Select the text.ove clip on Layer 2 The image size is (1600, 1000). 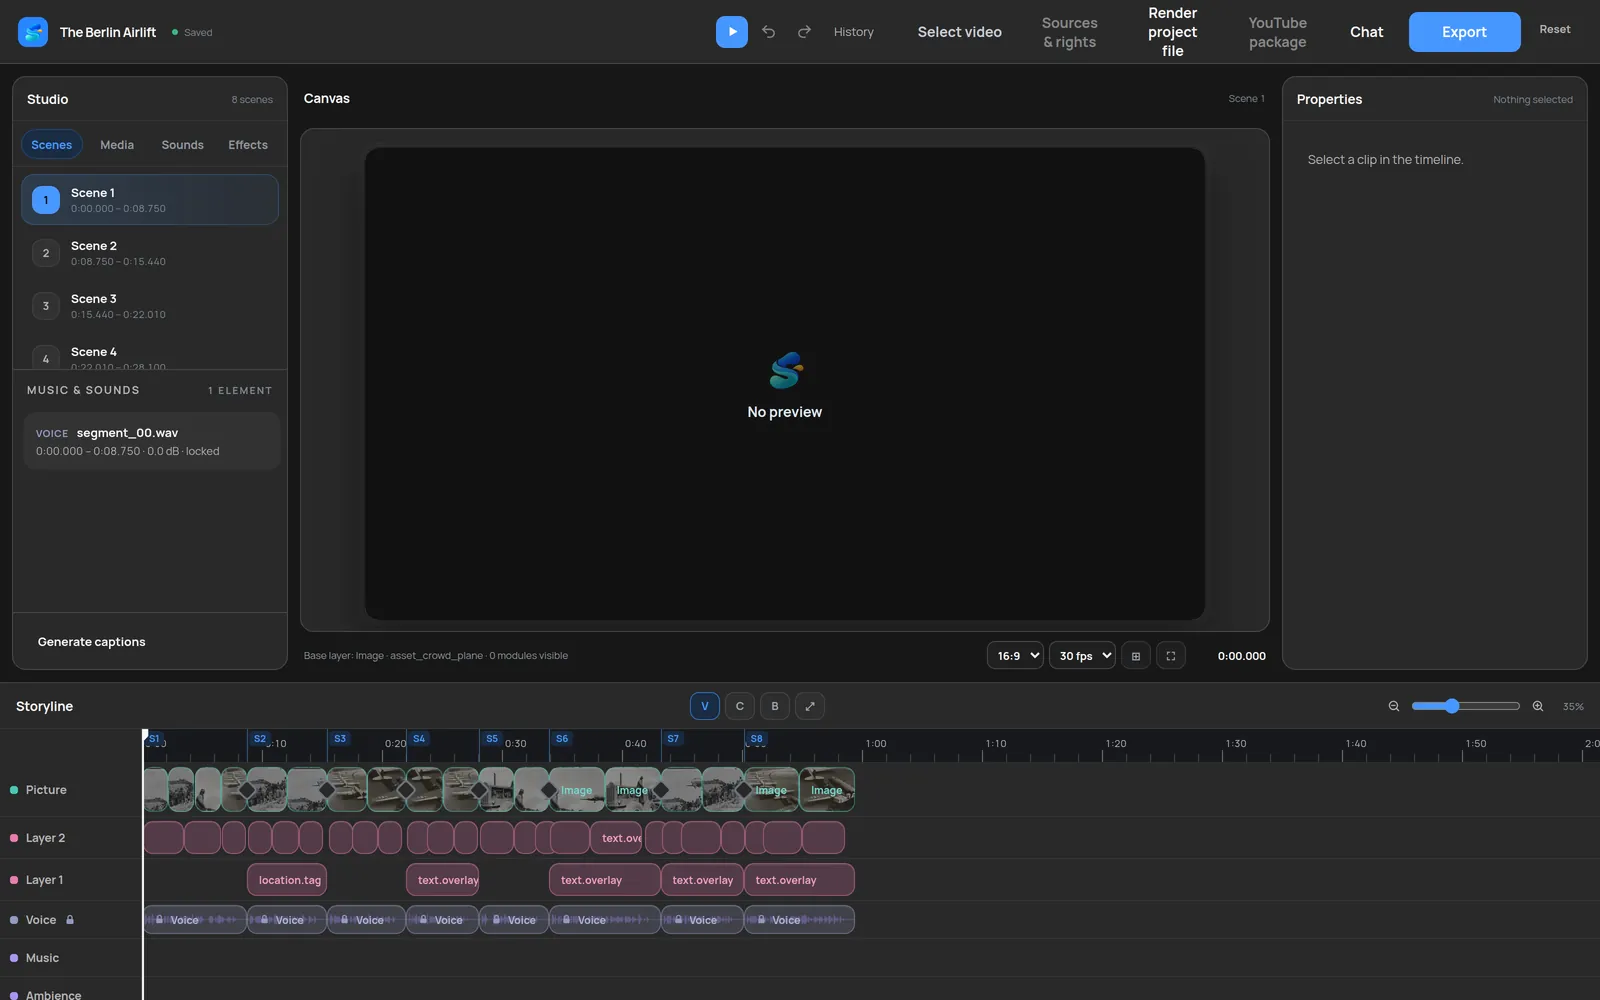coord(617,838)
